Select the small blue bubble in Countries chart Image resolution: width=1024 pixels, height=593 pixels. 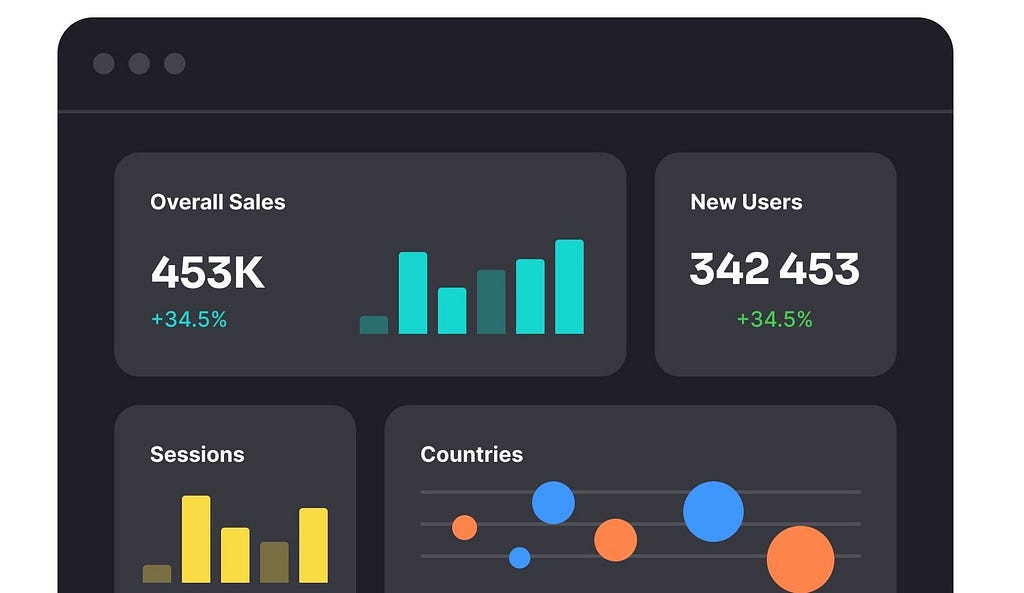pyautogui.click(x=521, y=555)
